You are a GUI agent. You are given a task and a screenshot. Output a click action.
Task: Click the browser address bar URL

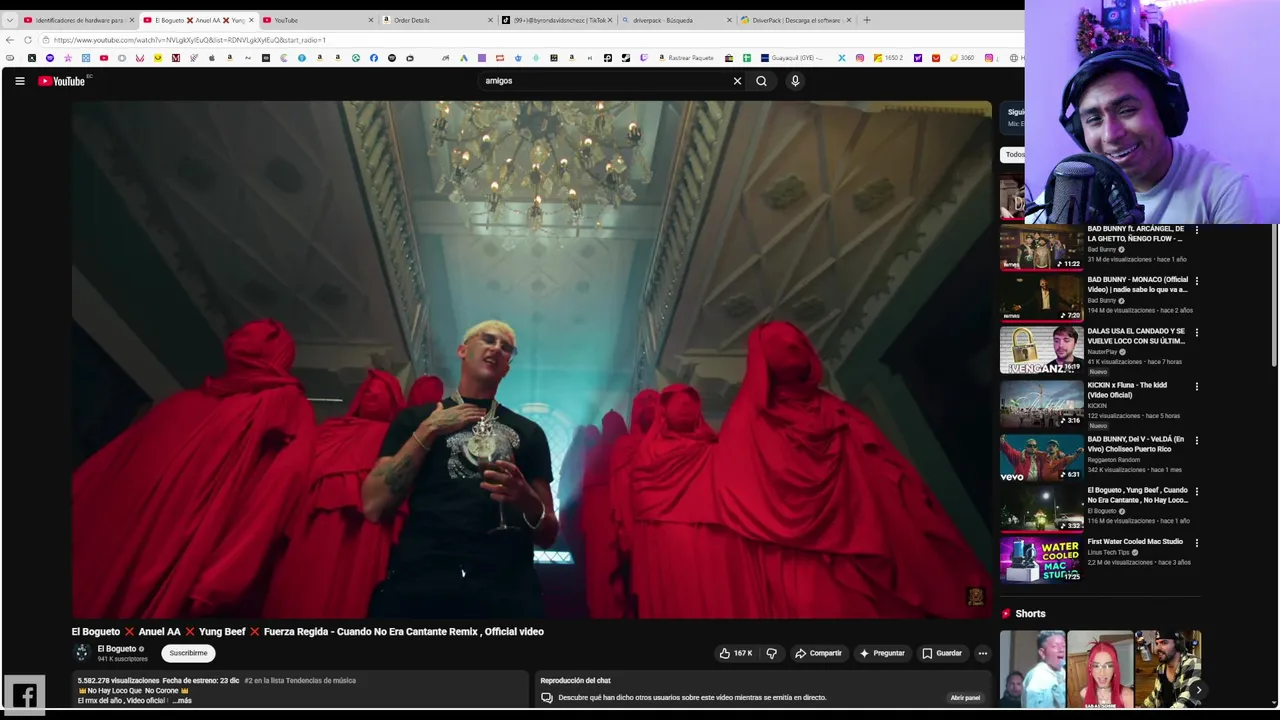[190, 40]
